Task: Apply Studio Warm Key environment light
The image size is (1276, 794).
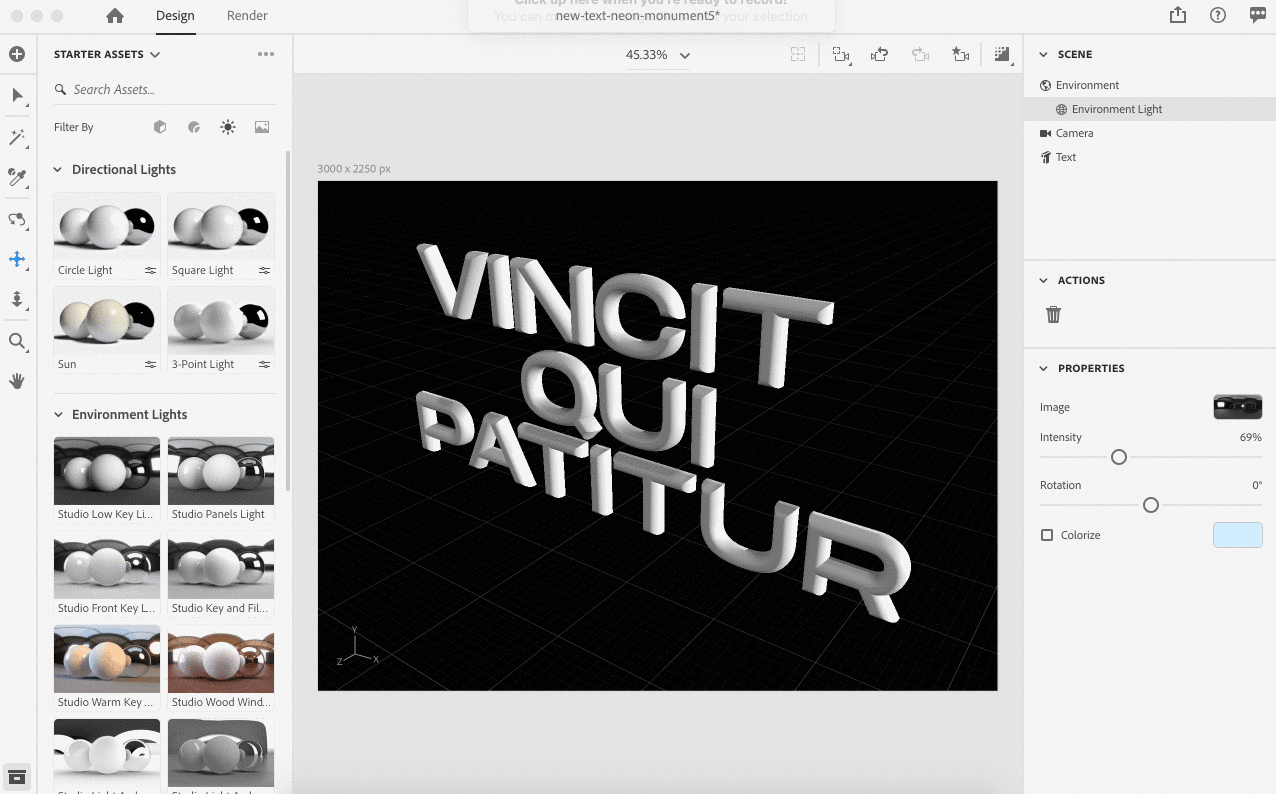Action: tap(107, 668)
